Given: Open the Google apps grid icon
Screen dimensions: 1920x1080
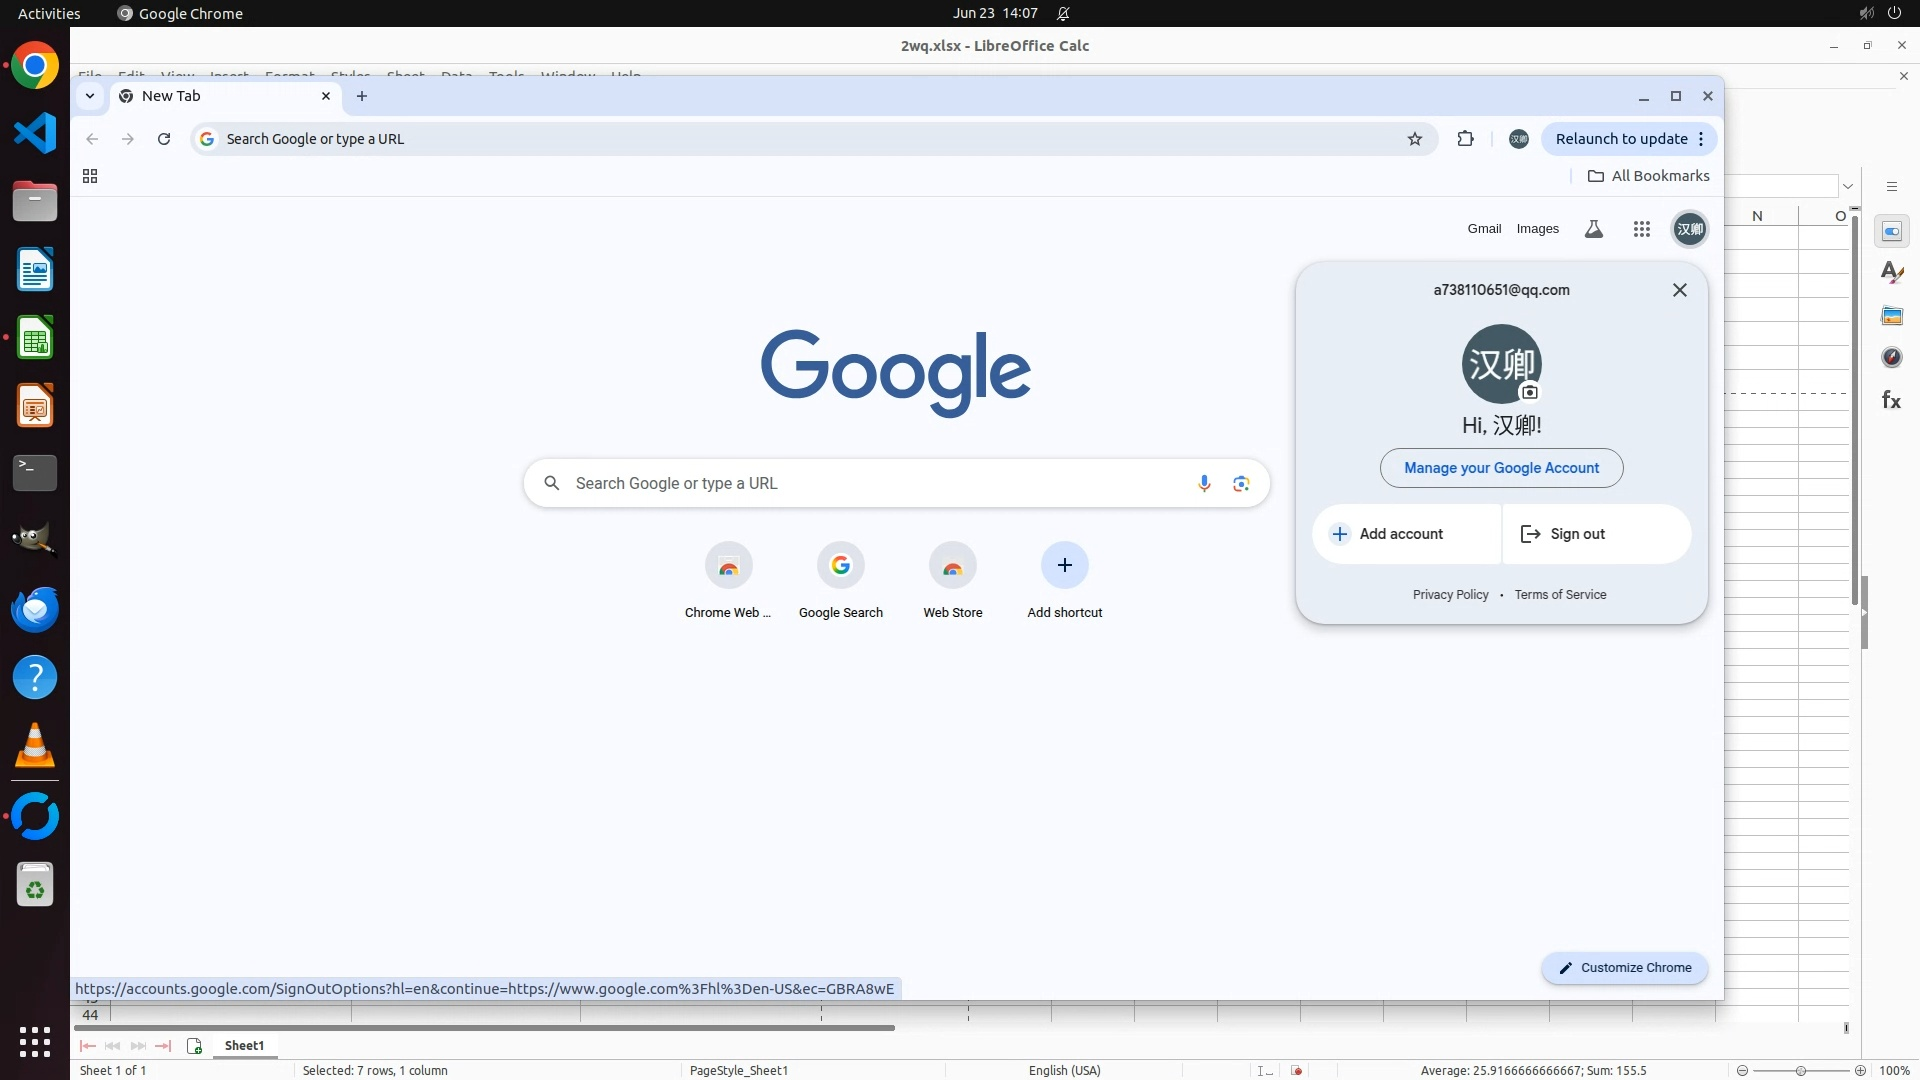Looking at the screenshot, I should click(x=1641, y=229).
